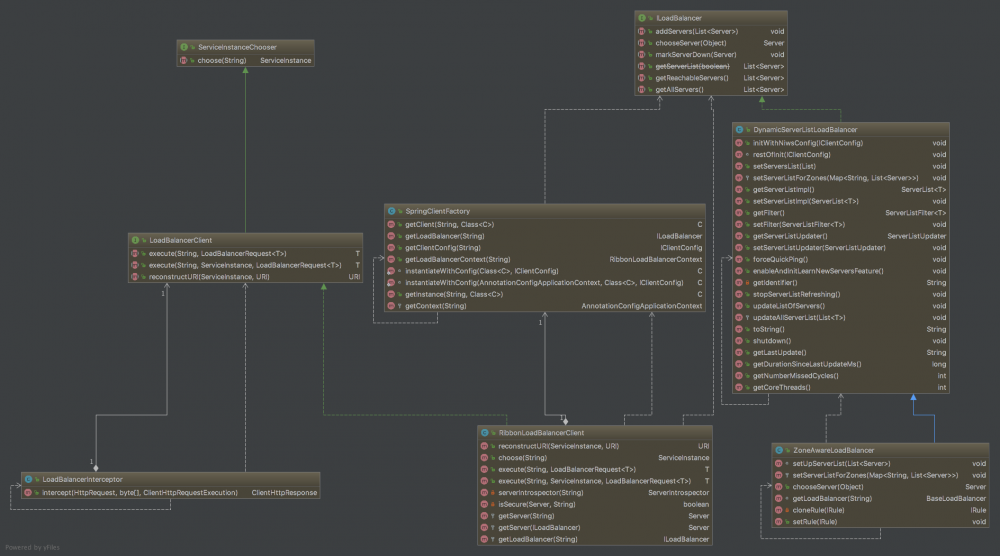Image resolution: width=1000 pixels, height=556 pixels.
Task: Click the LoadBalancerInterceptor class icon
Action: point(29,479)
